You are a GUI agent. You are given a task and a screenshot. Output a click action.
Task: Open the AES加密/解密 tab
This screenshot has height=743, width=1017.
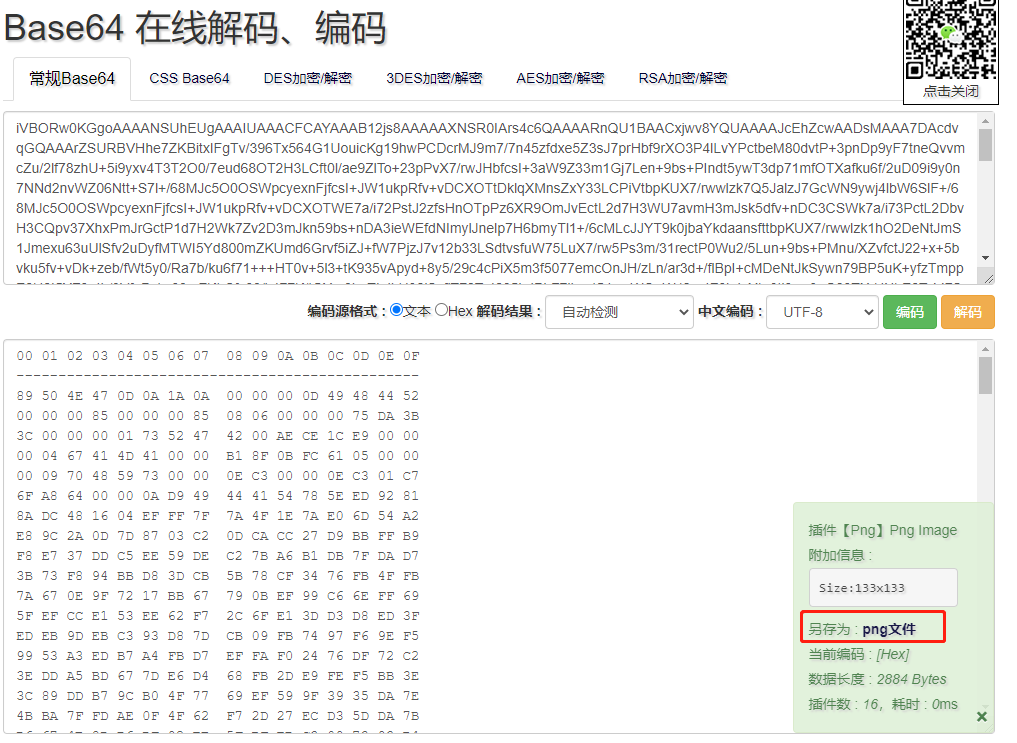click(x=560, y=78)
